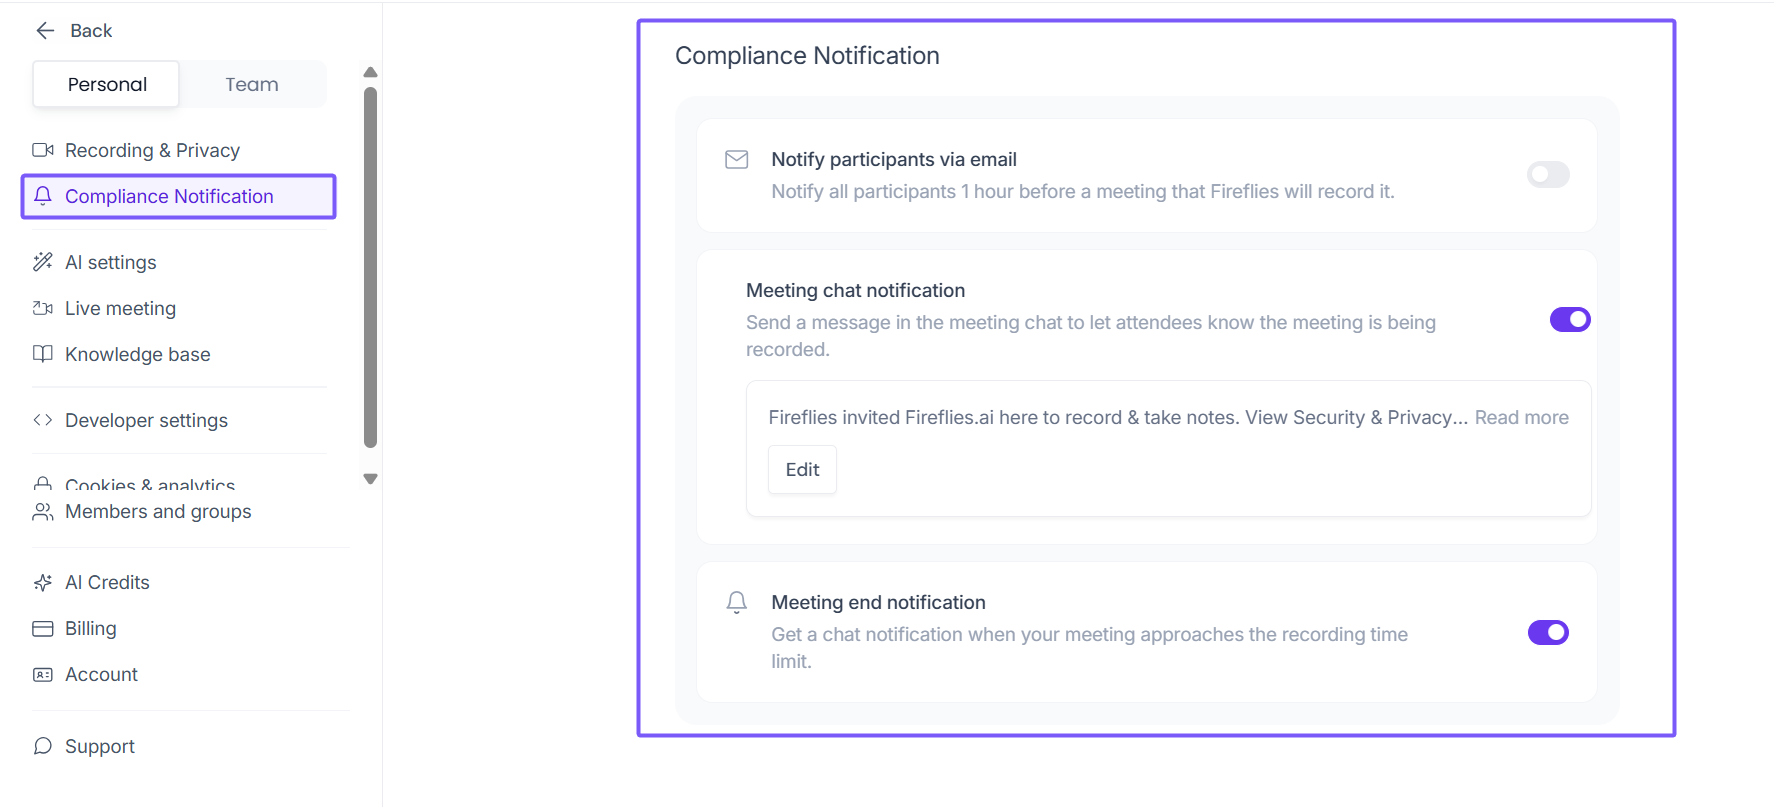This screenshot has width=1774, height=807.
Task: Click the AI settings magic wand icon
Action: pos(43,262)
